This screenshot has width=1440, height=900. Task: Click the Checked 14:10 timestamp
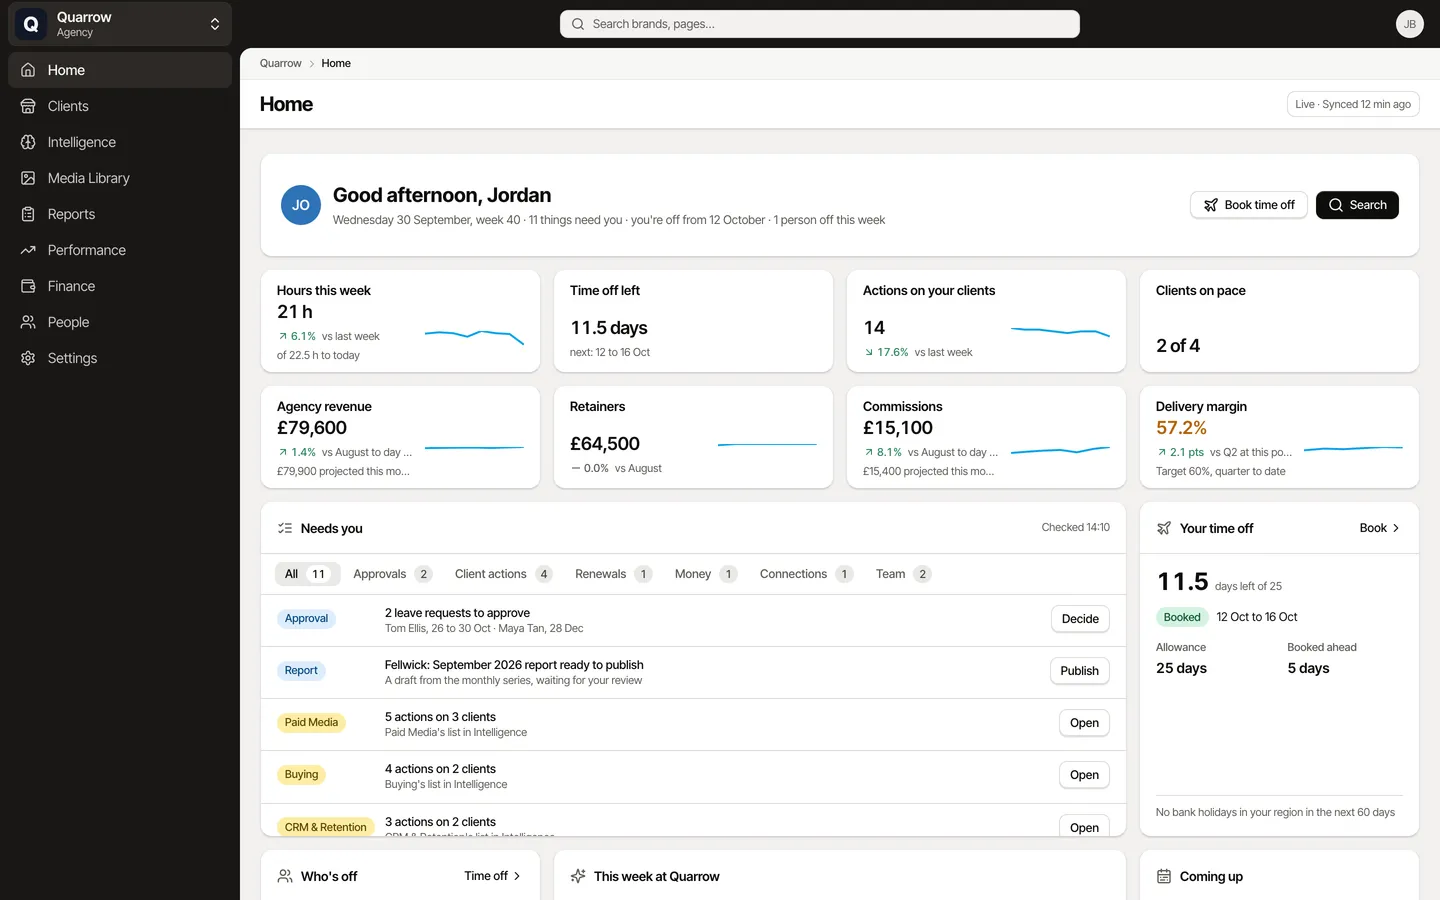click(1075, 527)
